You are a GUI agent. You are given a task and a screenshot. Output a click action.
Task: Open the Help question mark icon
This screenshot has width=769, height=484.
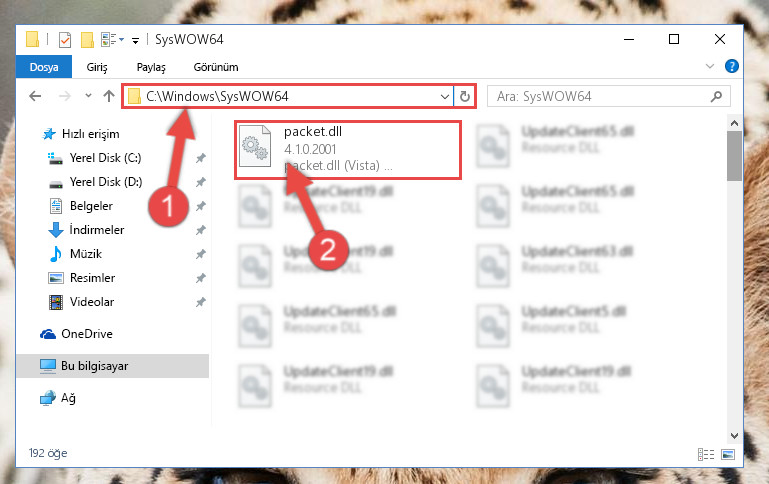731,66
